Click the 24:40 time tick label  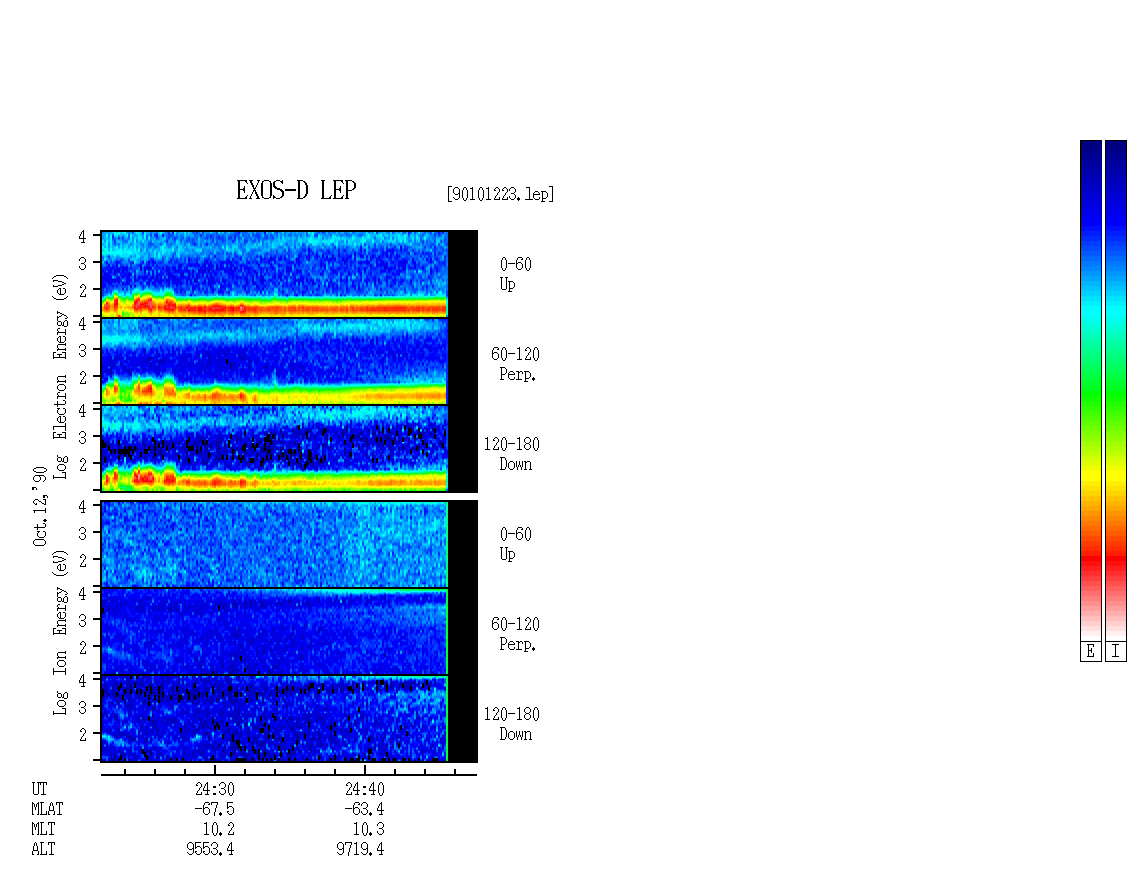click(x=365, y=789)
